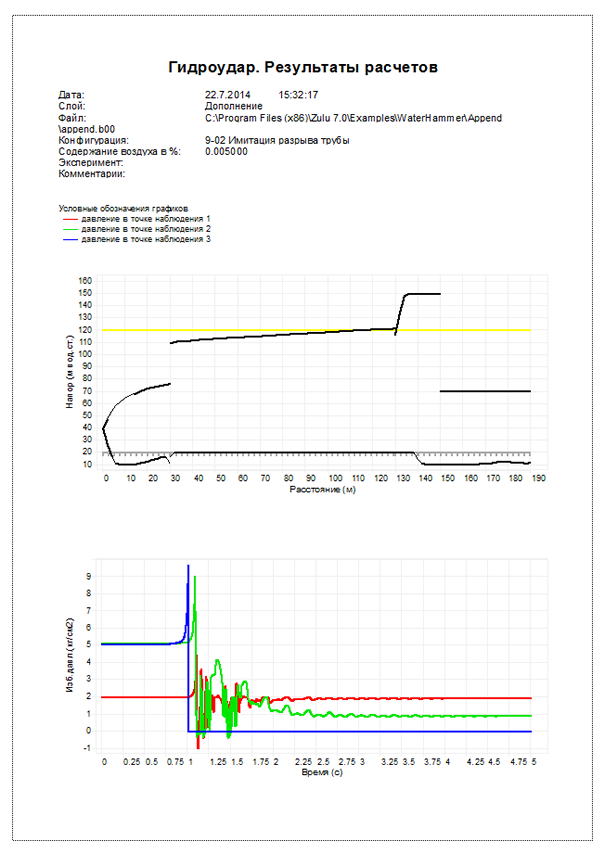Viewport: 605px width, 854px height.
Task: Click the air content value 0.005000
Action: click(x=226, y=152)
